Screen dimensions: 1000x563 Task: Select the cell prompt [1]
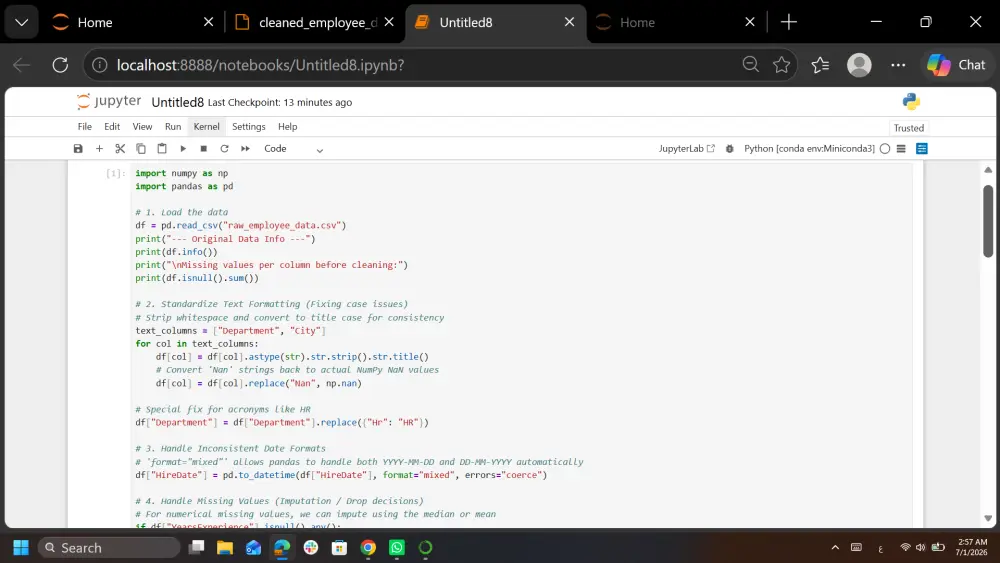(115, 173)
